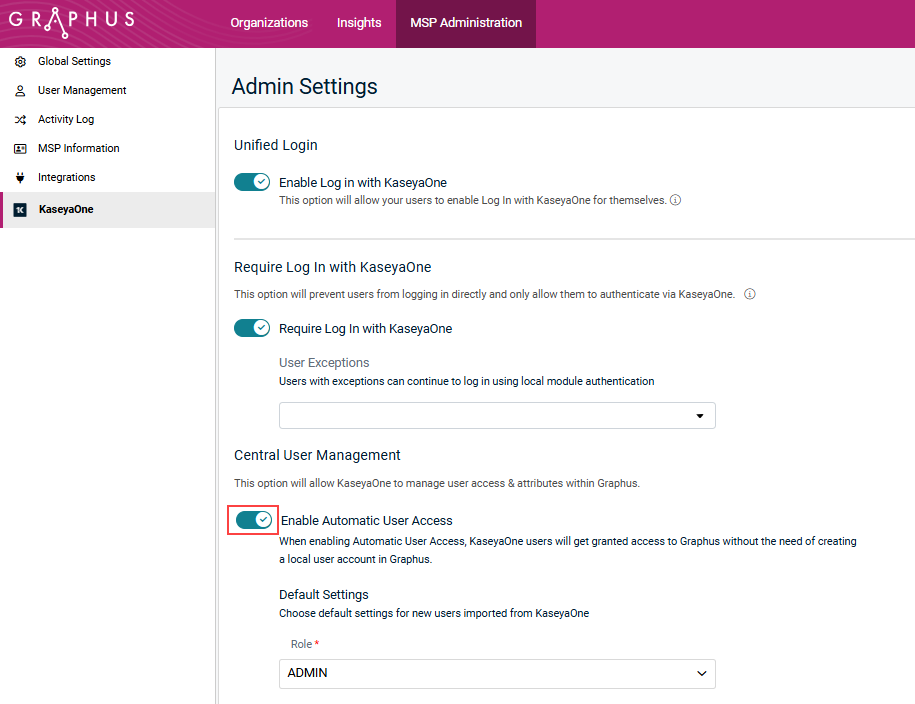Click the Activity Log shuffle icon
This screenshot has width=915, height=704.
[20, 120]
